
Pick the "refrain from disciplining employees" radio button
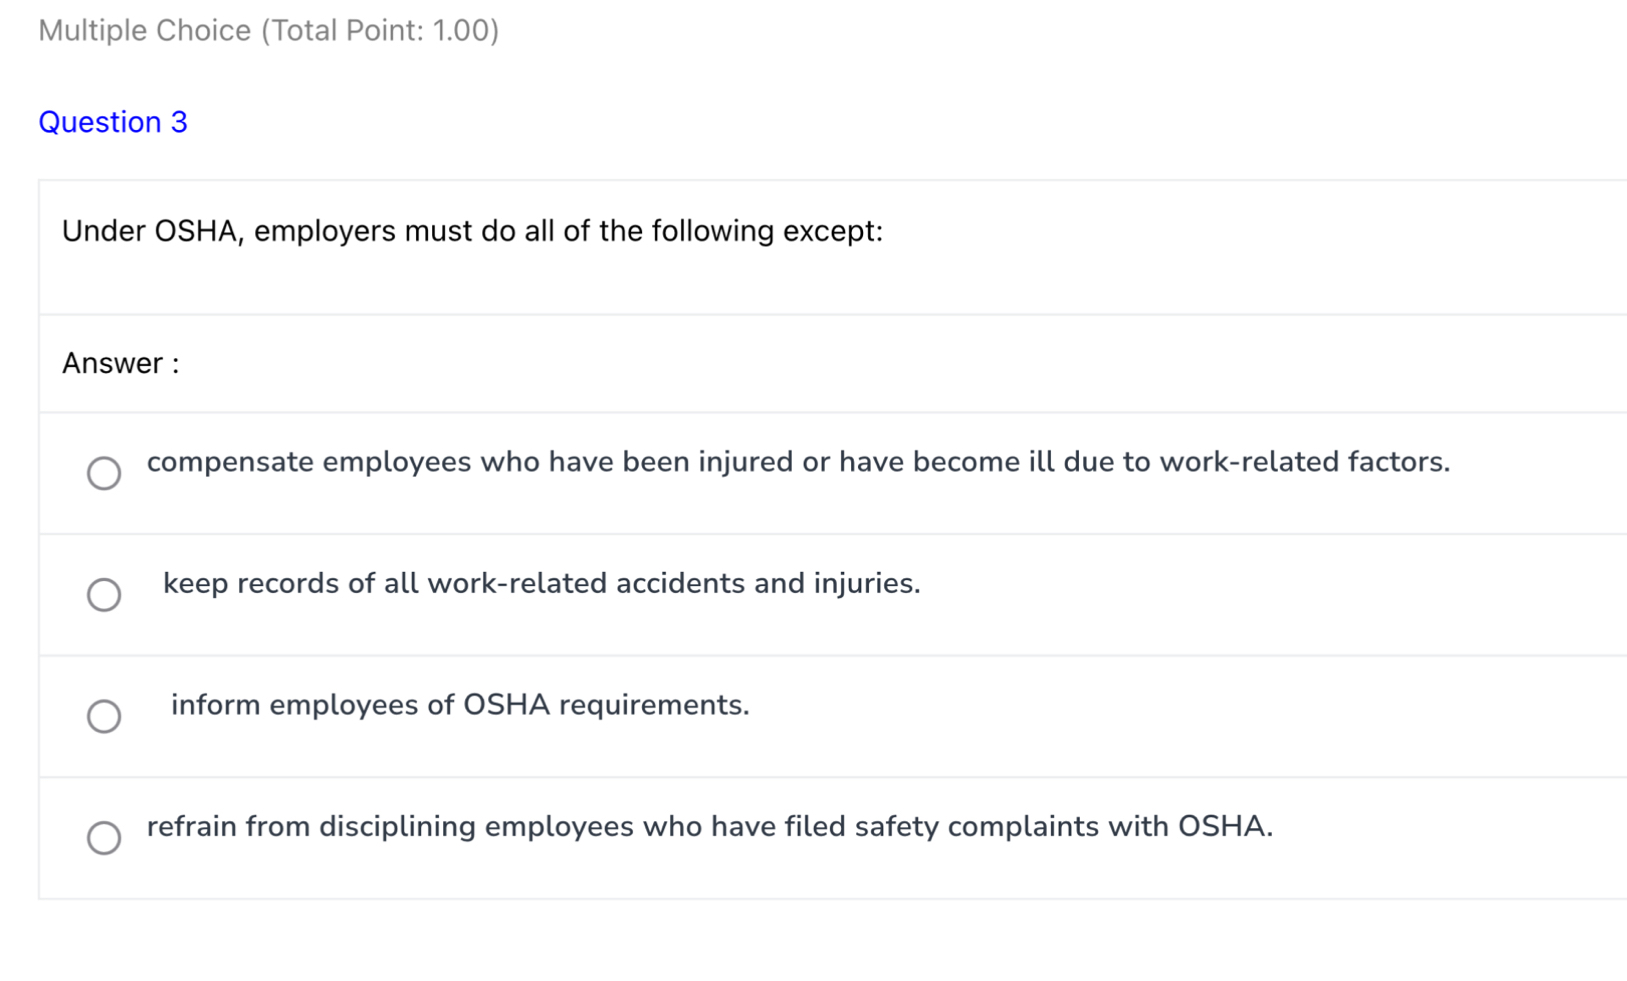click(104, 838)
